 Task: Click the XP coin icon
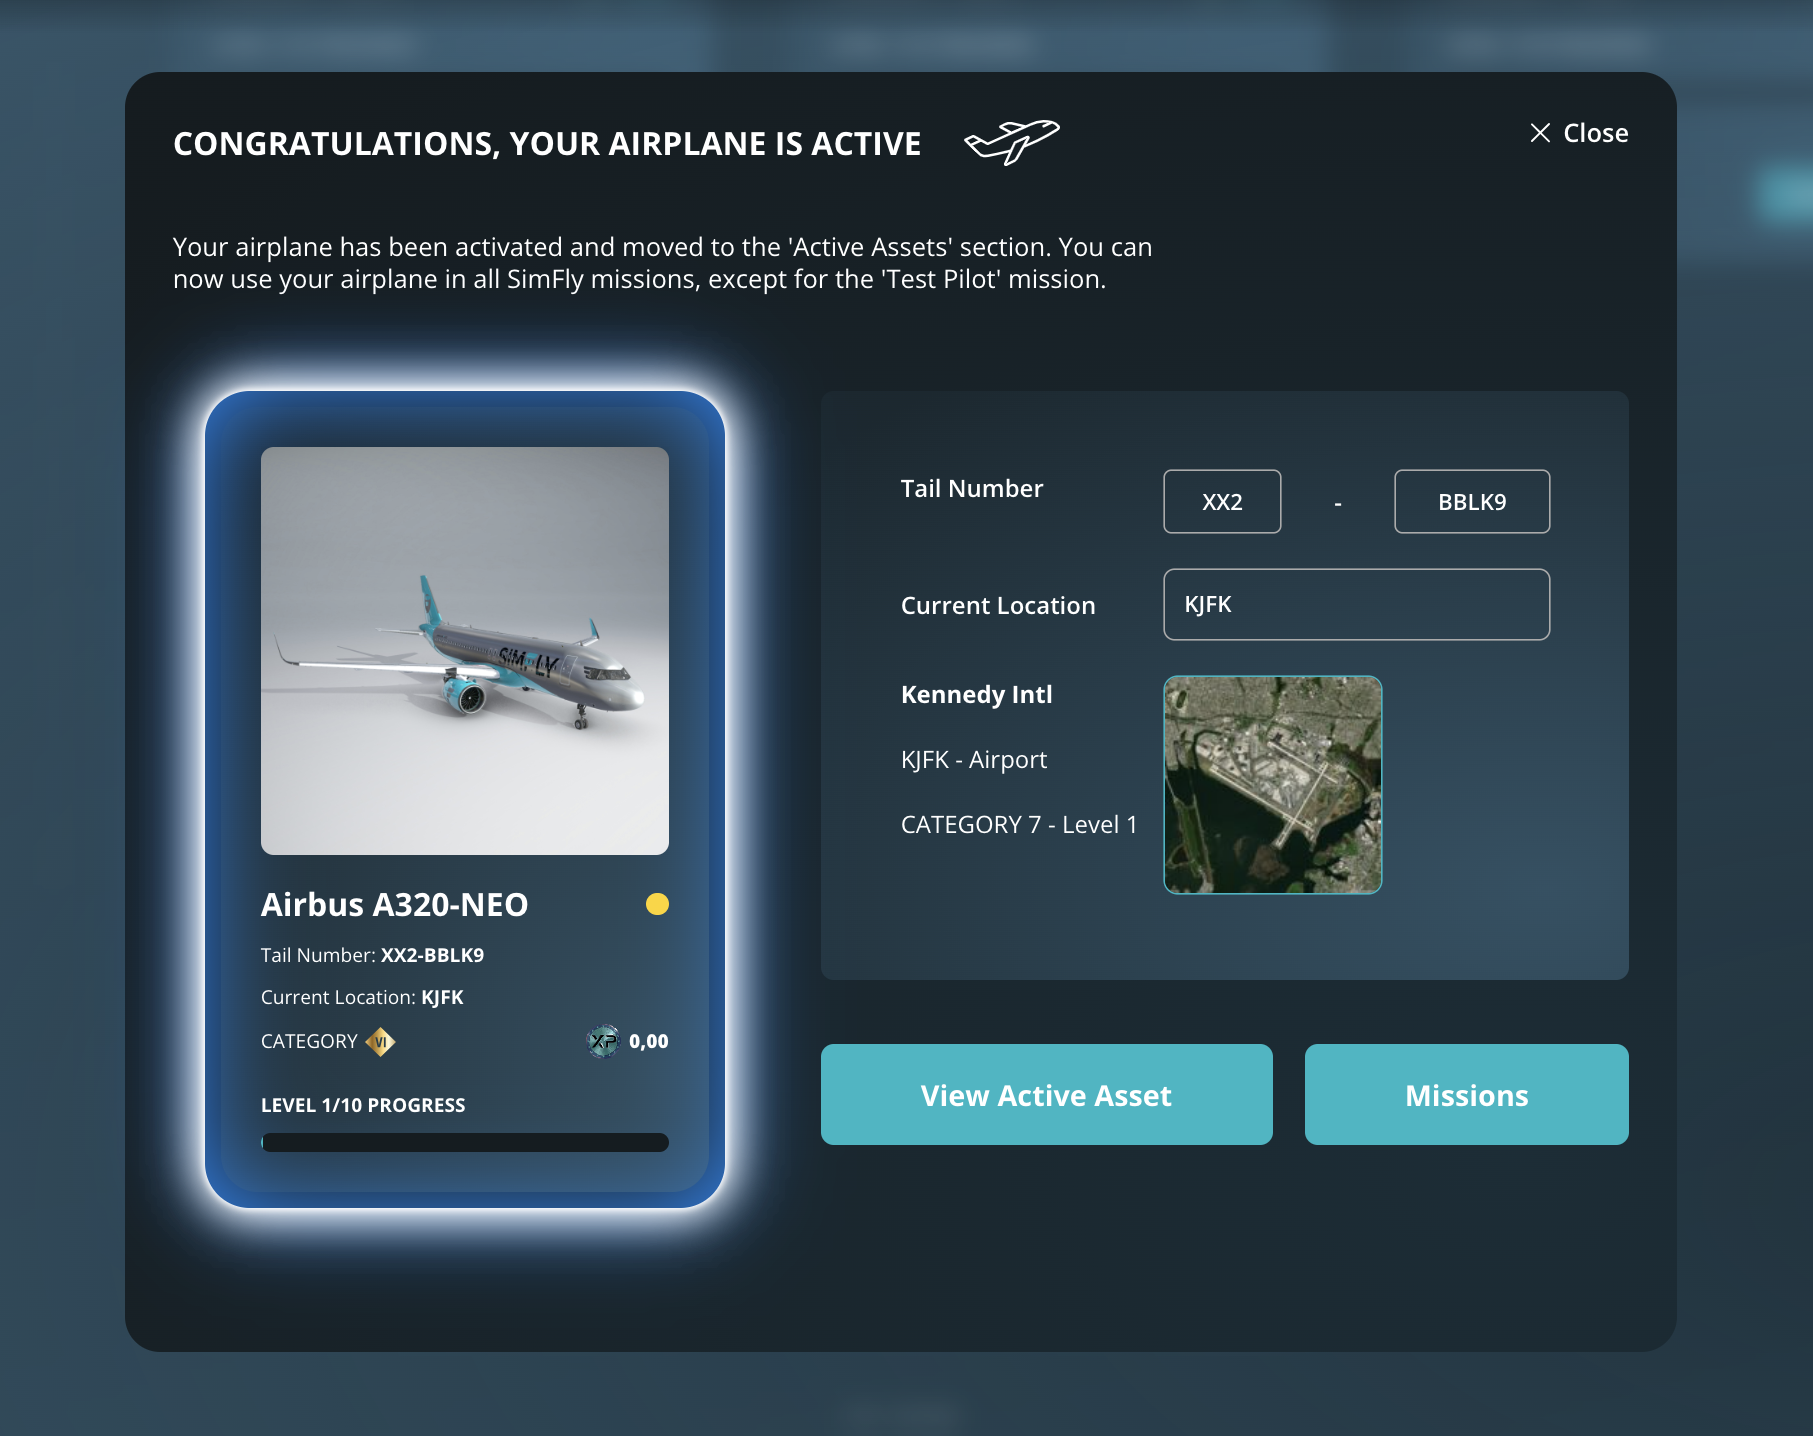tap(603, 1041)
